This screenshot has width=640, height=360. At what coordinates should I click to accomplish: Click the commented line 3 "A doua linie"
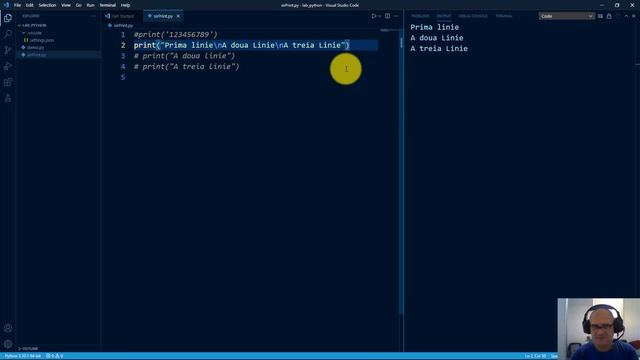coord(184,56)
